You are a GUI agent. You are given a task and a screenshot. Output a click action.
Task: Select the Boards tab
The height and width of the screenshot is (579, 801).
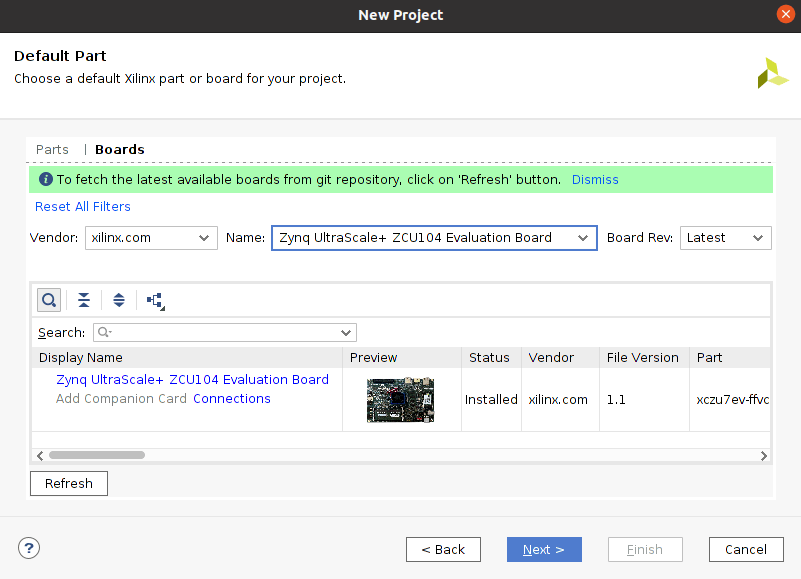click(120, 149)
